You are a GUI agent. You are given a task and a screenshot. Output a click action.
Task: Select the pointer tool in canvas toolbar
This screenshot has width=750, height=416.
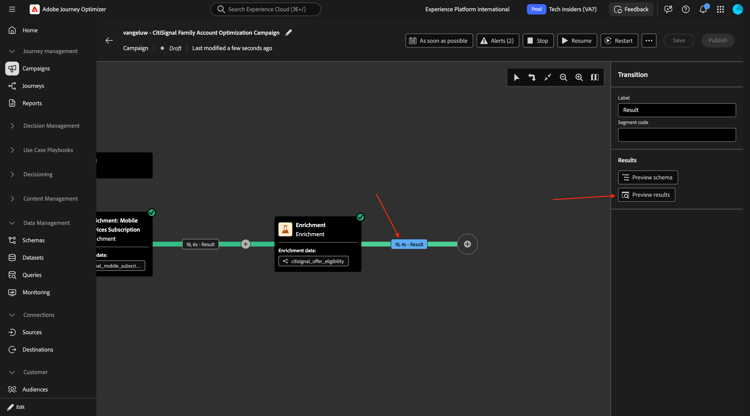click(x=516, y=77)
